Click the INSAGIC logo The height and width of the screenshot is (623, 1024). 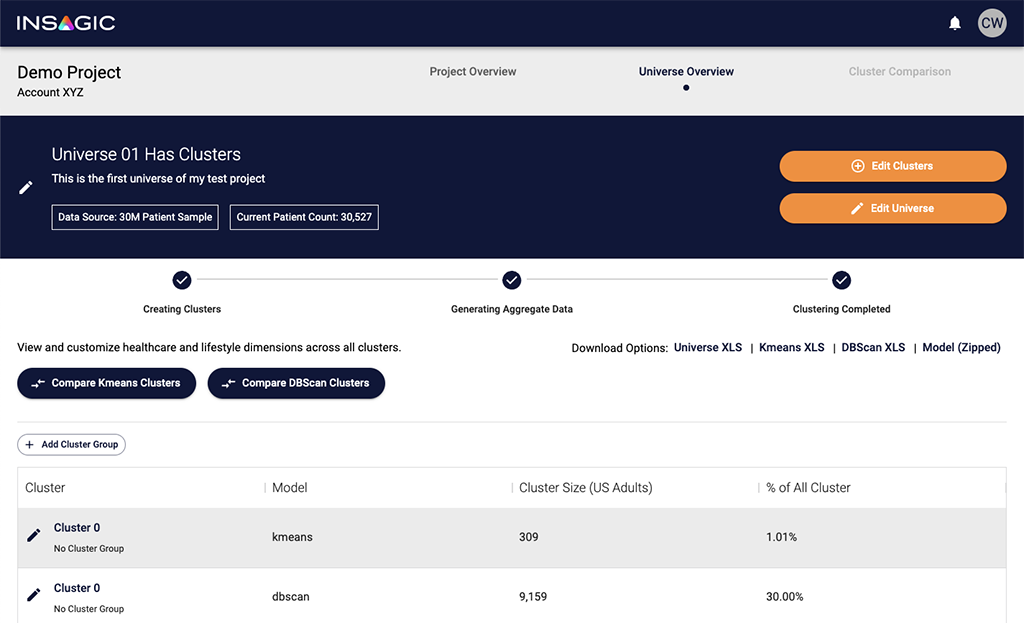pyautogui.click(x=66, y=23)
